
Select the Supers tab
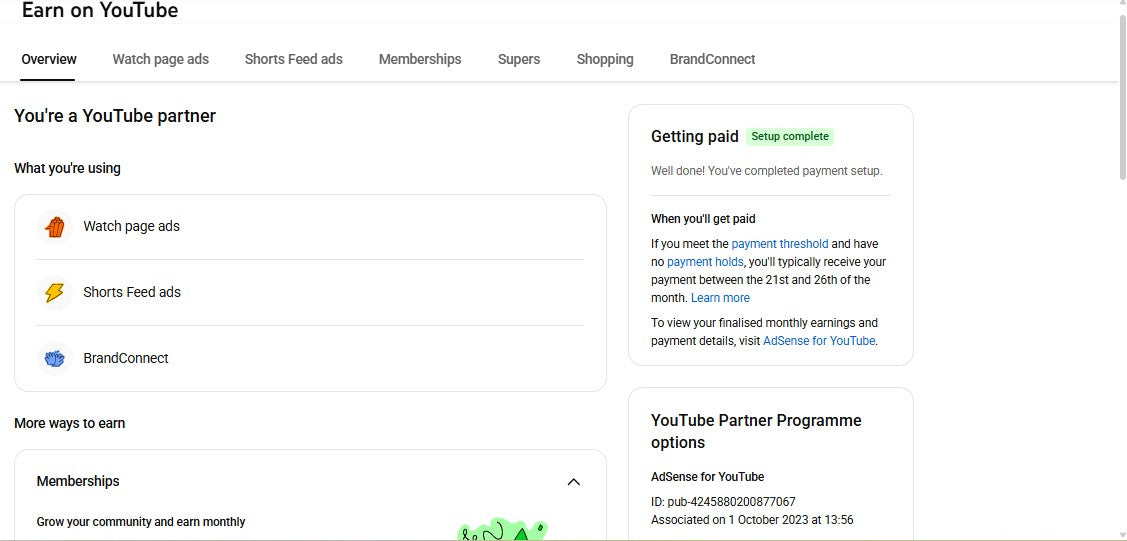point(519,59)
